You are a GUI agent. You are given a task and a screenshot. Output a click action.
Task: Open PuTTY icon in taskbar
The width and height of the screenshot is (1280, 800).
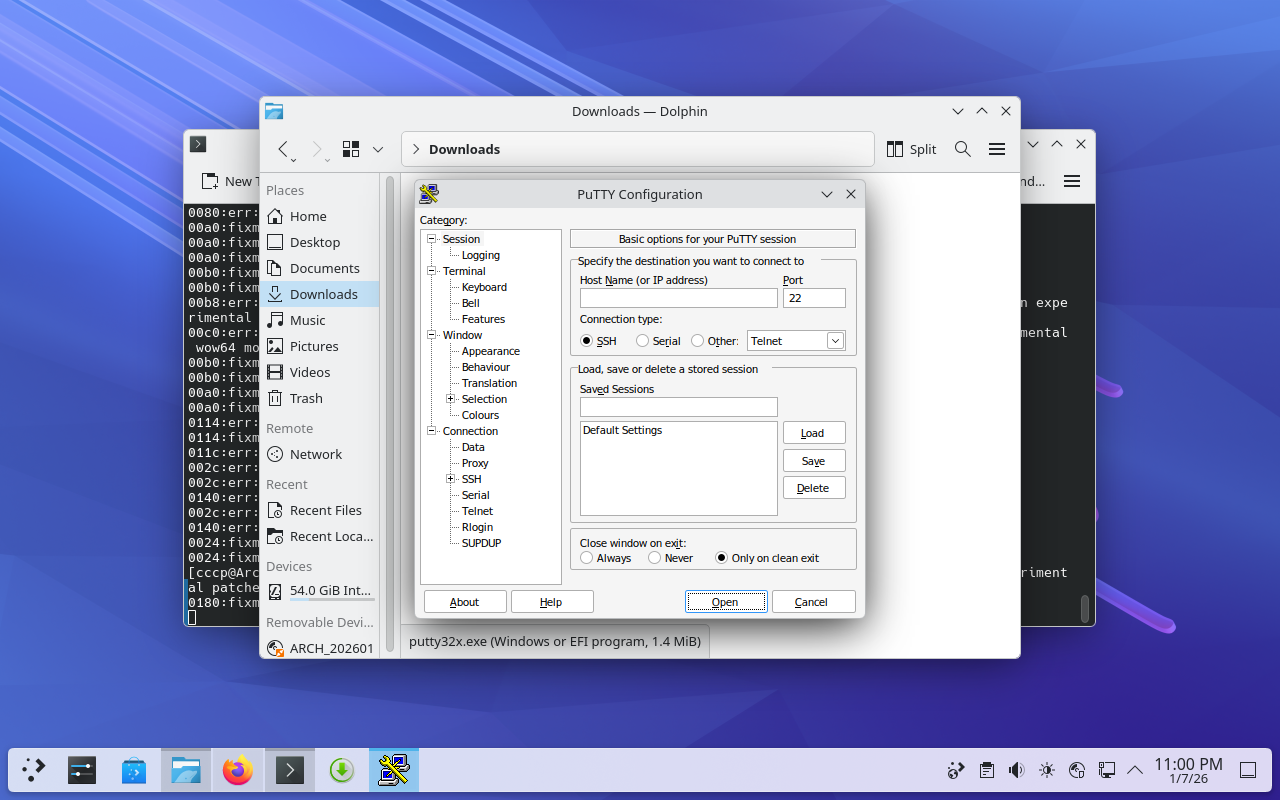pos(394,770)
